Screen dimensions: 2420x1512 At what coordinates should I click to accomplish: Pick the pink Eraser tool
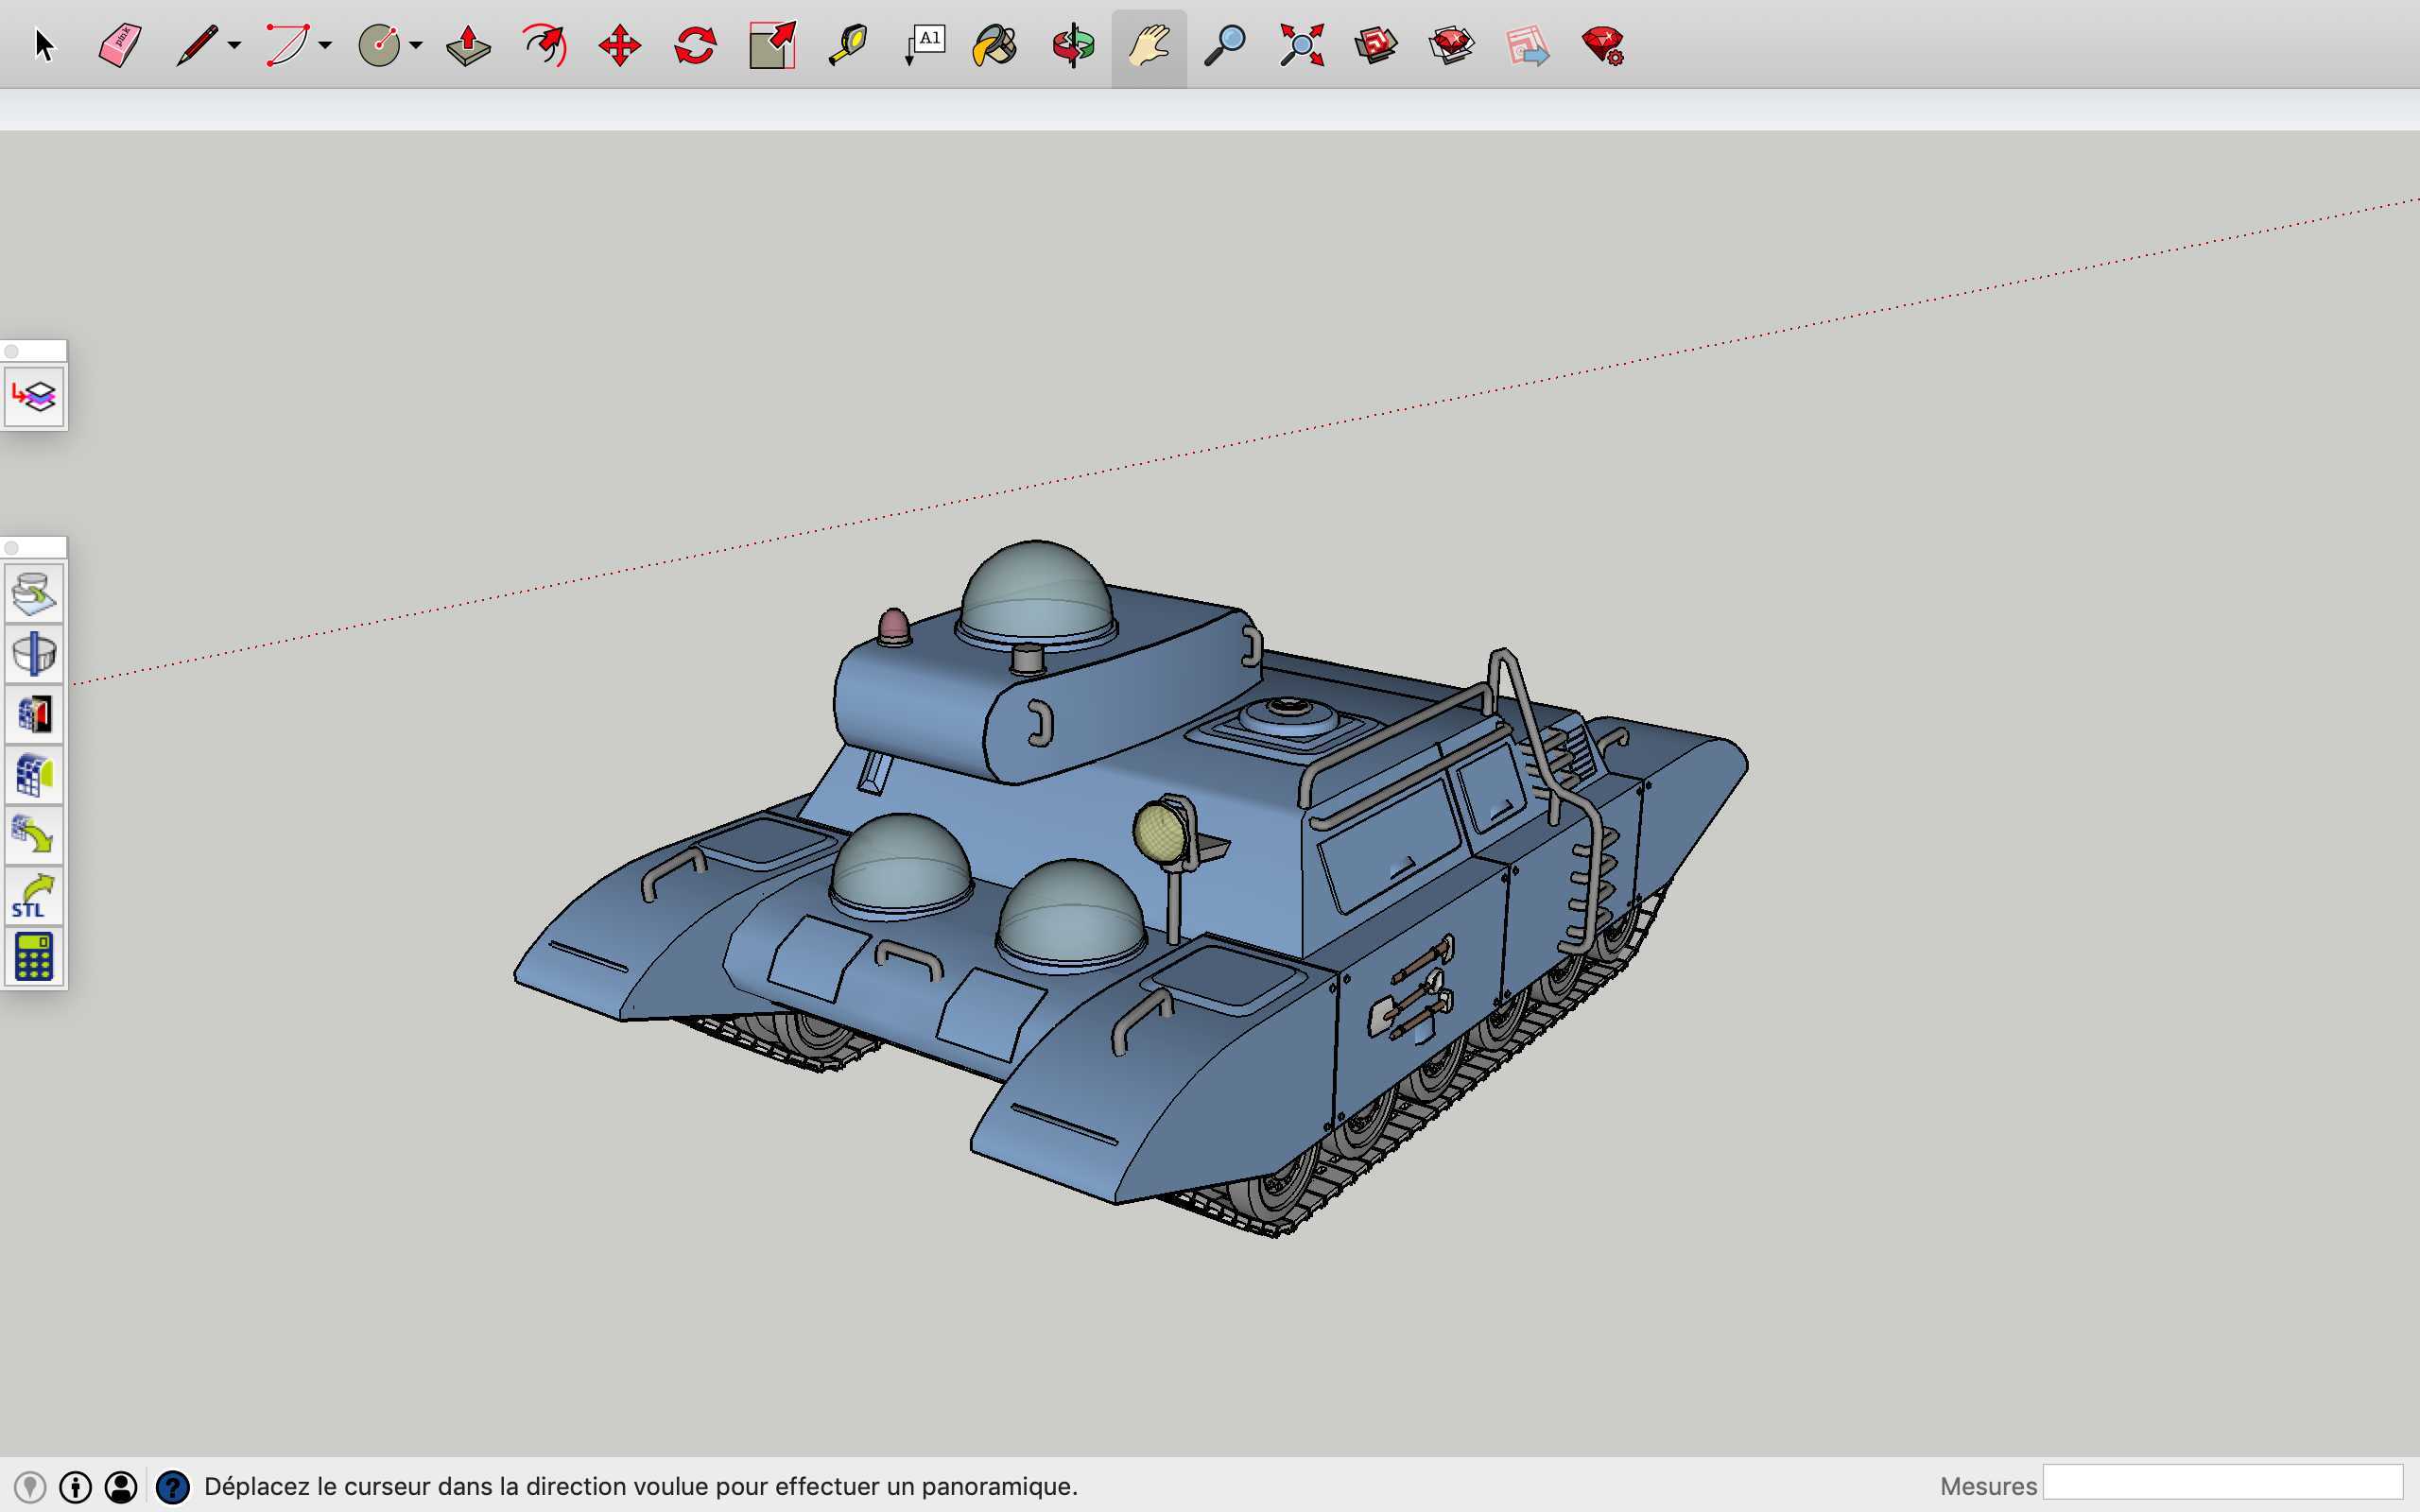121,45
